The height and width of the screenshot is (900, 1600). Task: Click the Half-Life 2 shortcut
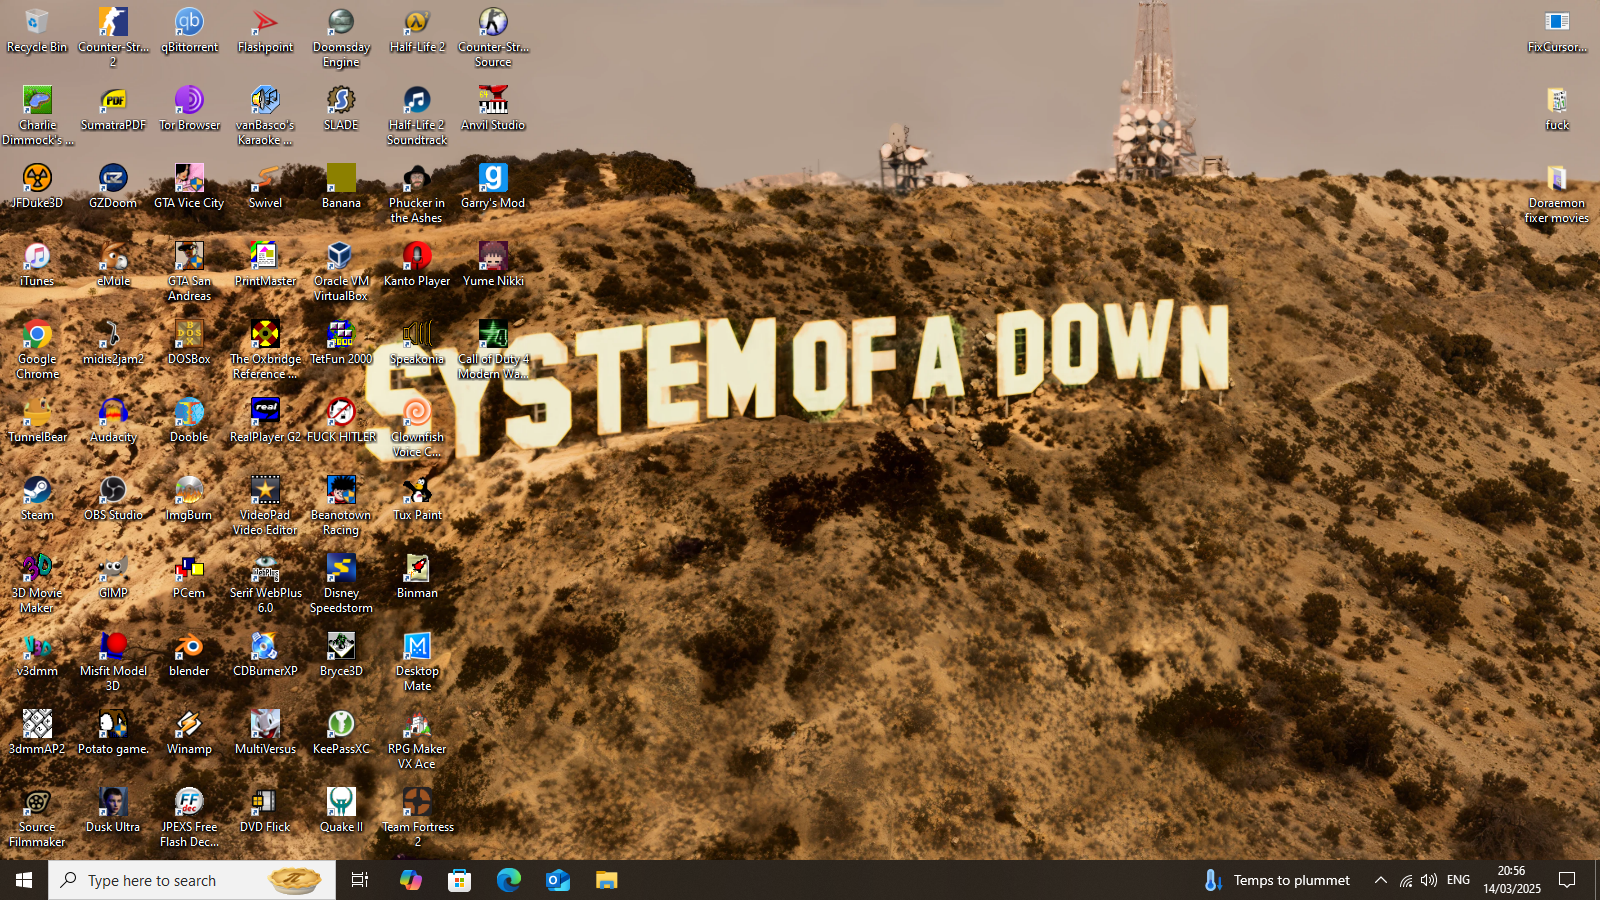pos(417,31)
